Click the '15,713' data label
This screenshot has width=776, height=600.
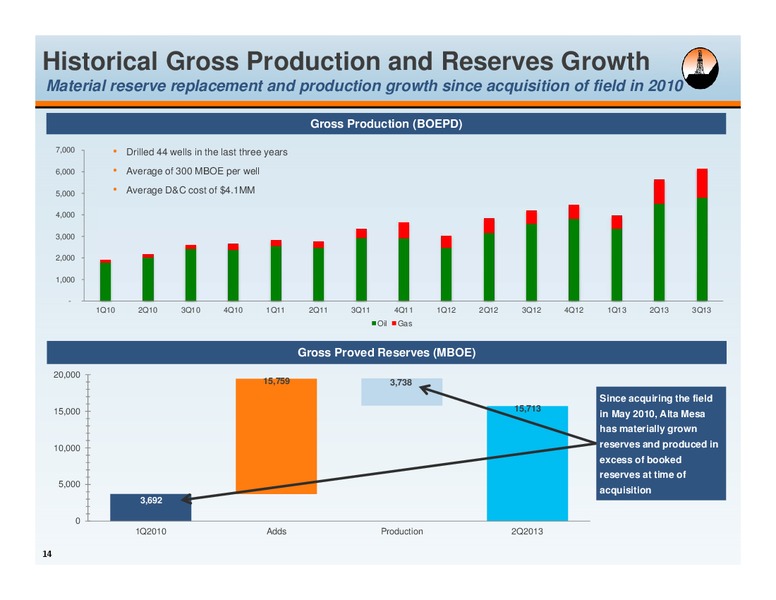click(528, 408)
